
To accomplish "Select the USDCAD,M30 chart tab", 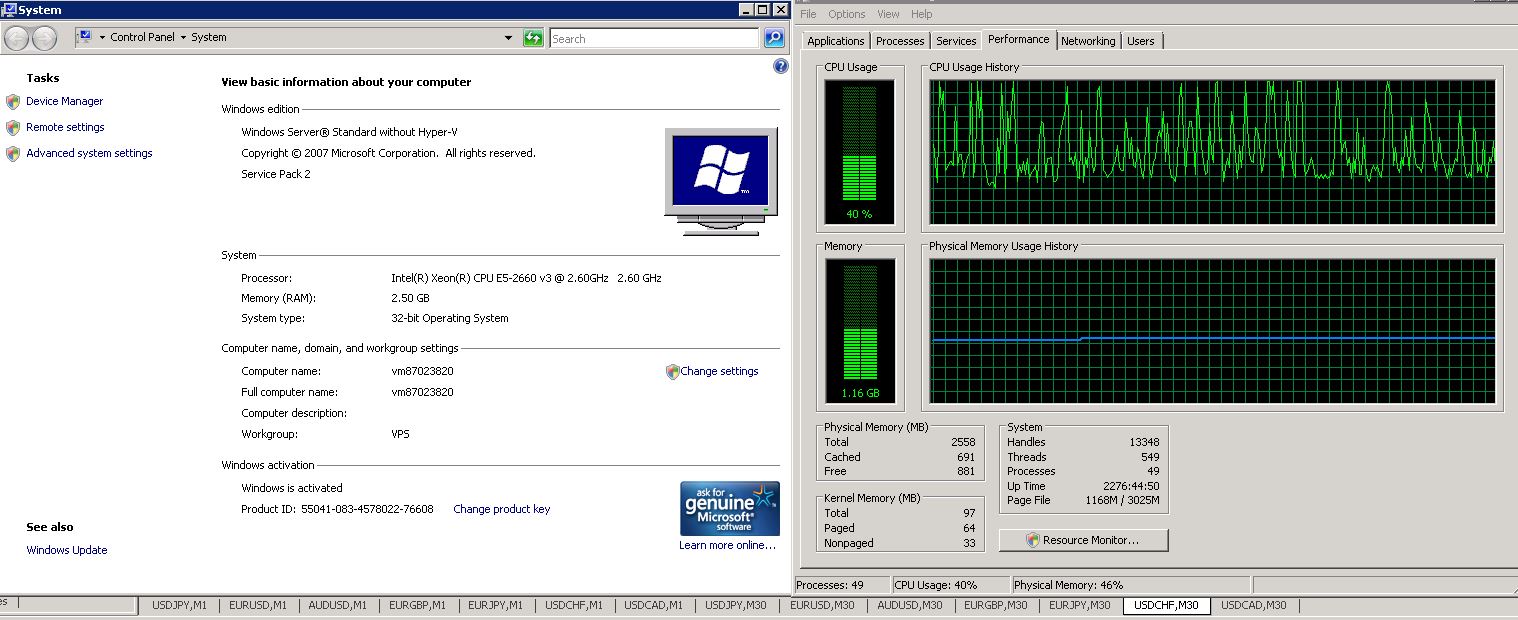I will 1253,605.
